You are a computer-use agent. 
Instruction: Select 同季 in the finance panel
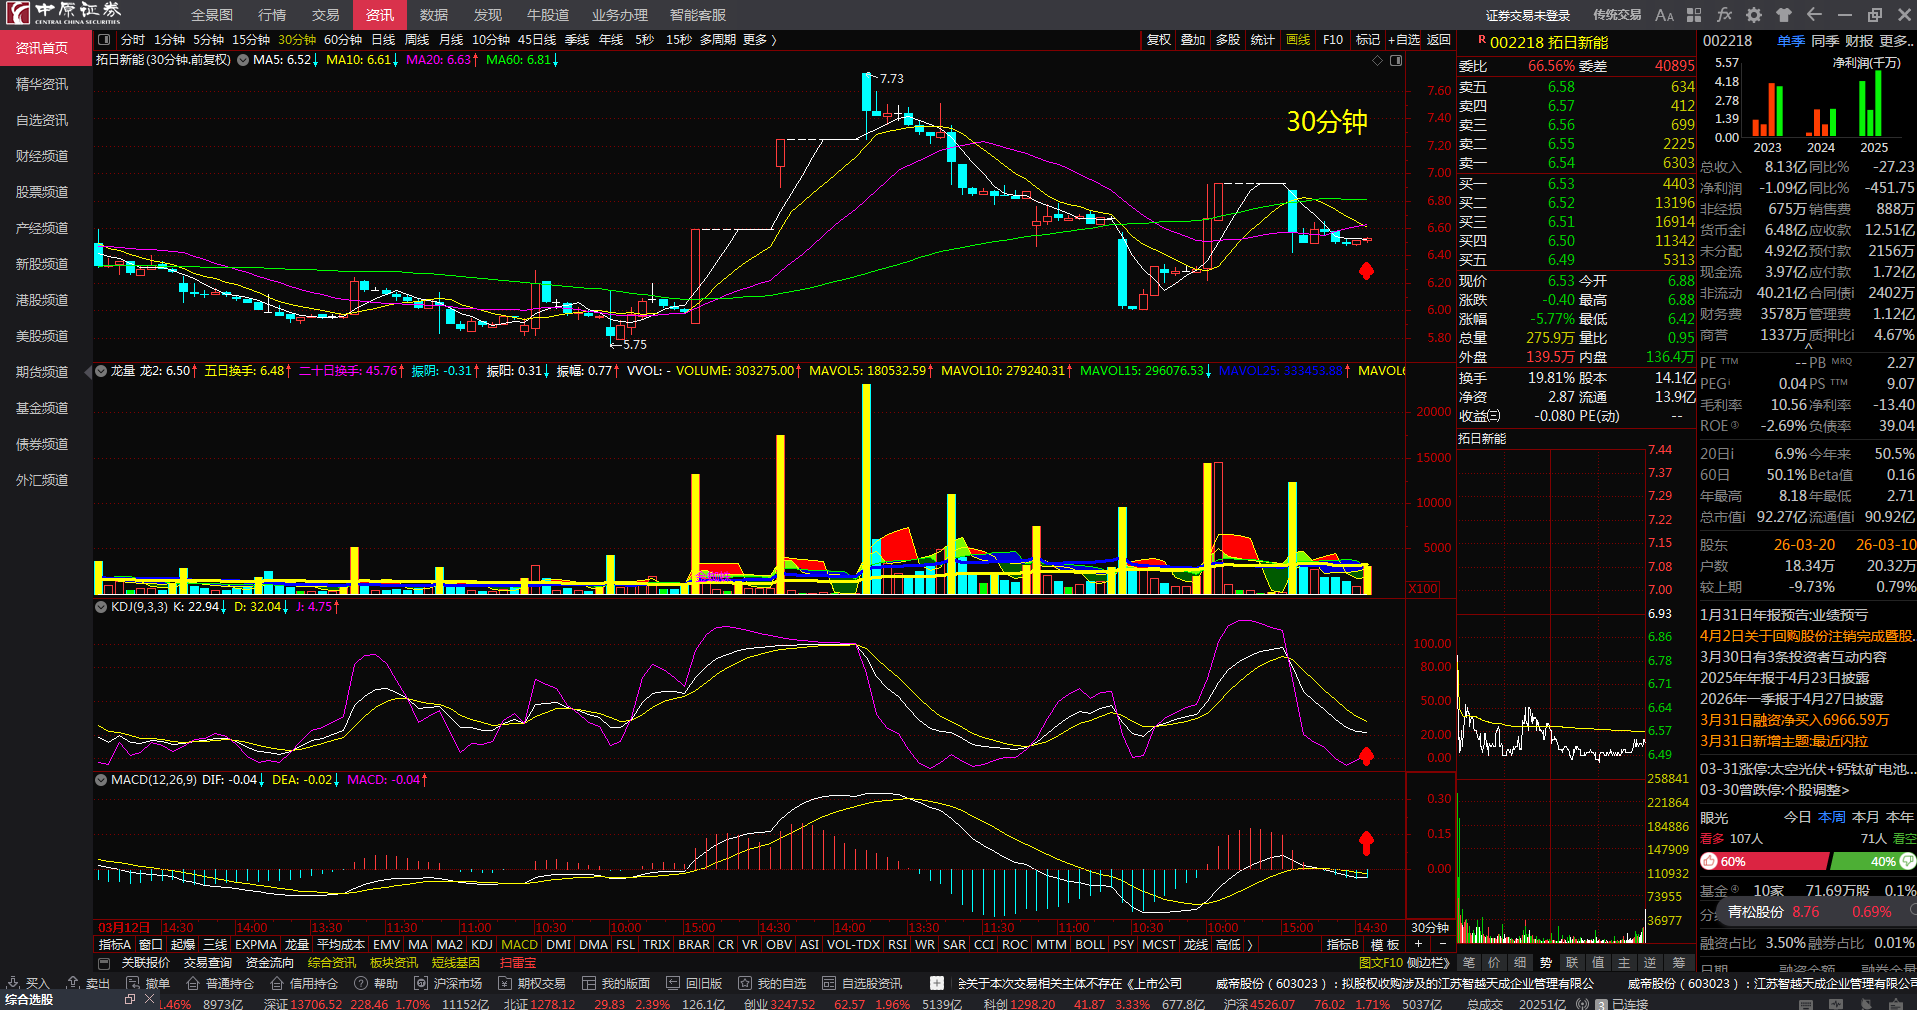(1825, 41)
